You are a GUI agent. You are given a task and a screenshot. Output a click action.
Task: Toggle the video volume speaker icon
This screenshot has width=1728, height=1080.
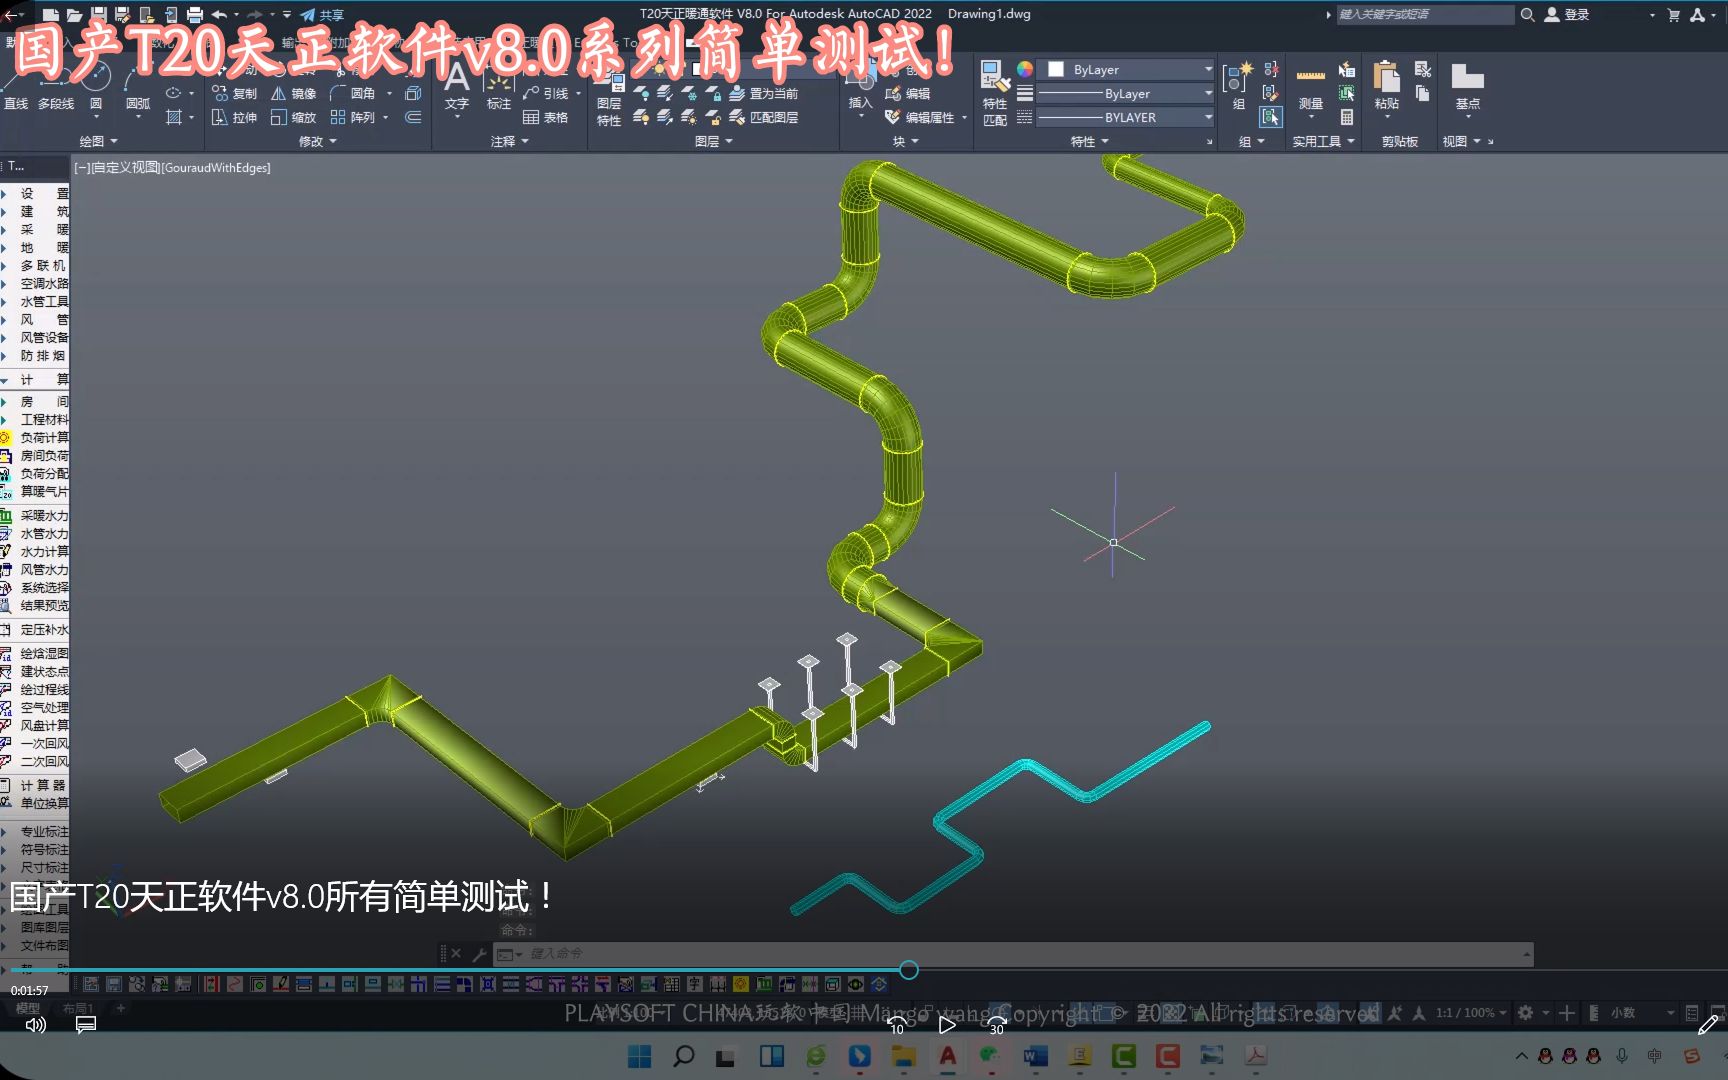[x=35, y=1024]
